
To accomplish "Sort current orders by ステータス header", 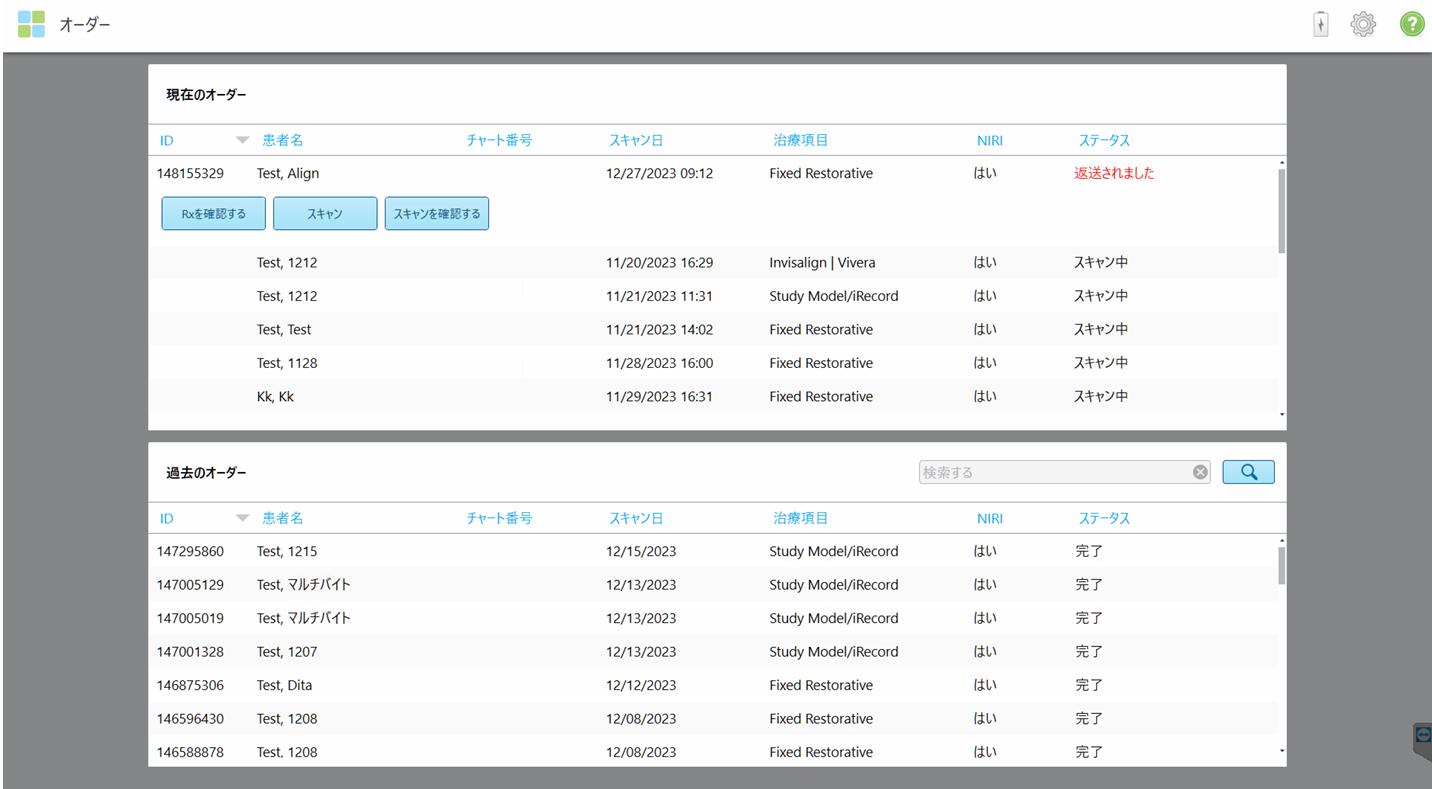I will pos(1104,140).
